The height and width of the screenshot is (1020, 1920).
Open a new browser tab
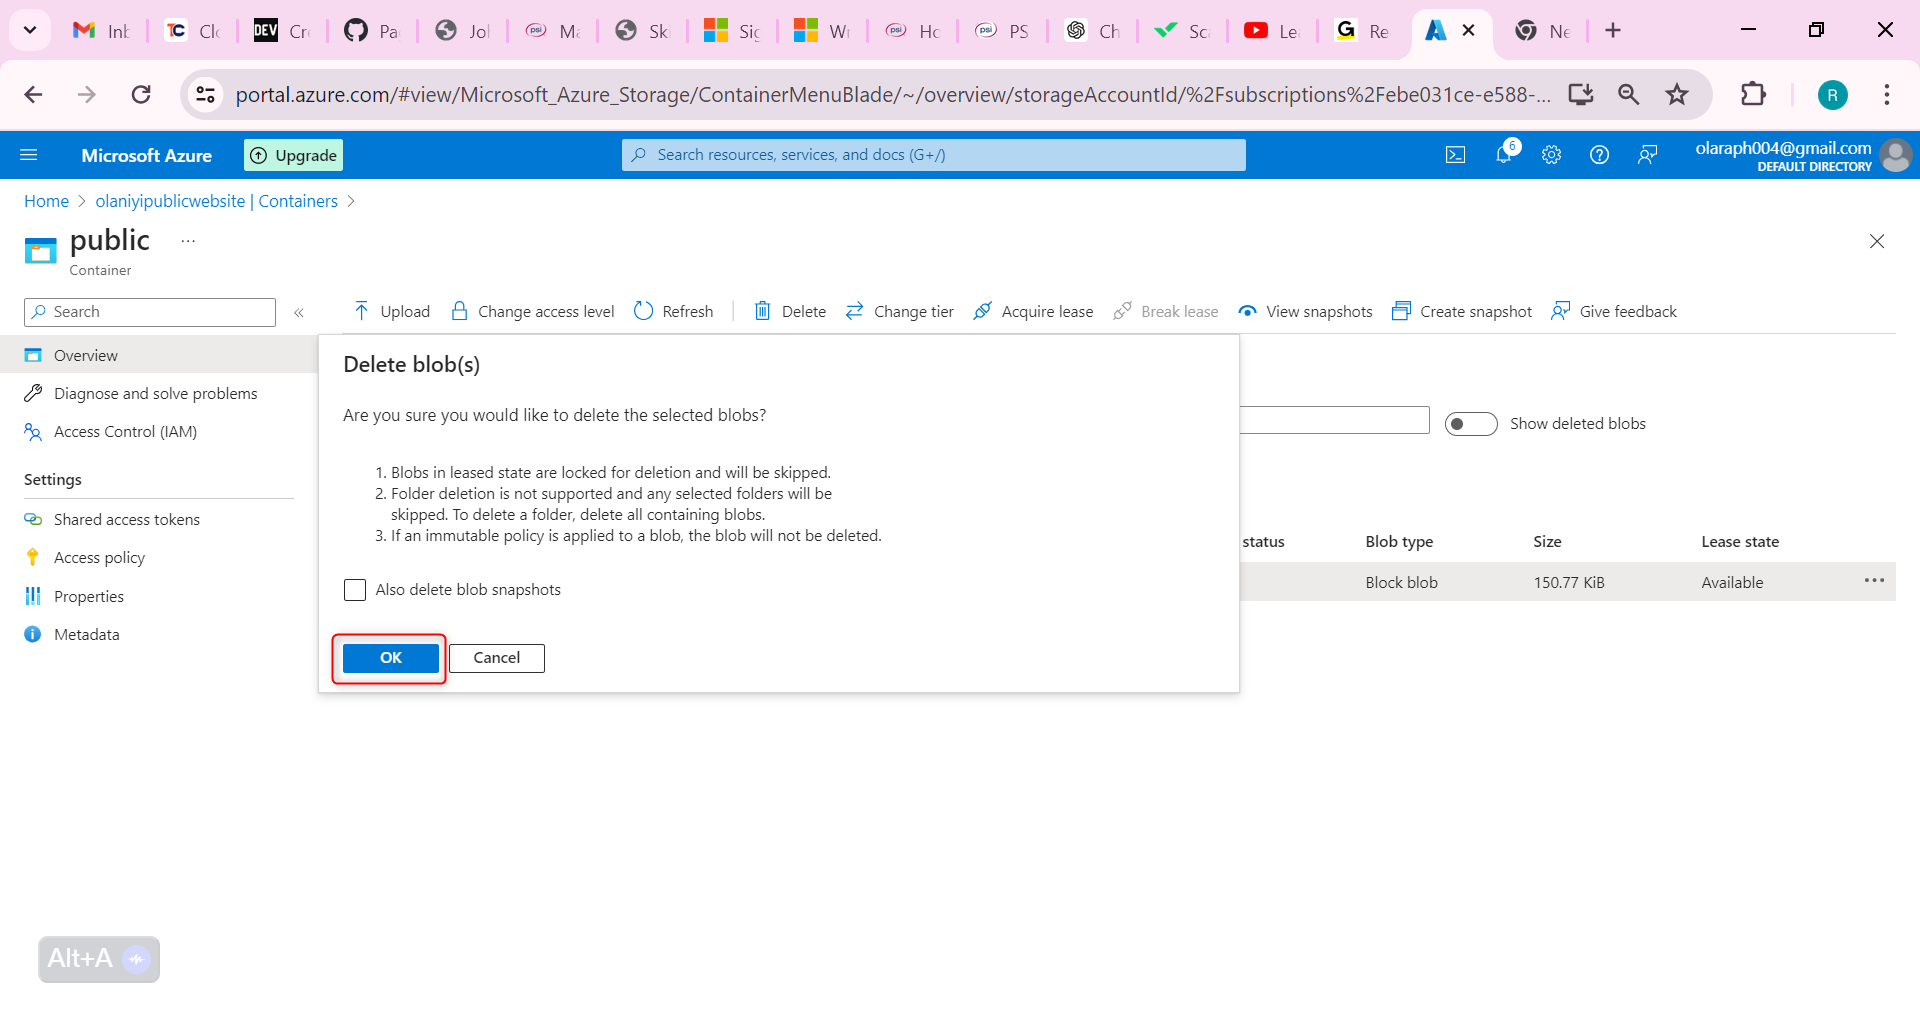coord(1613,31)
